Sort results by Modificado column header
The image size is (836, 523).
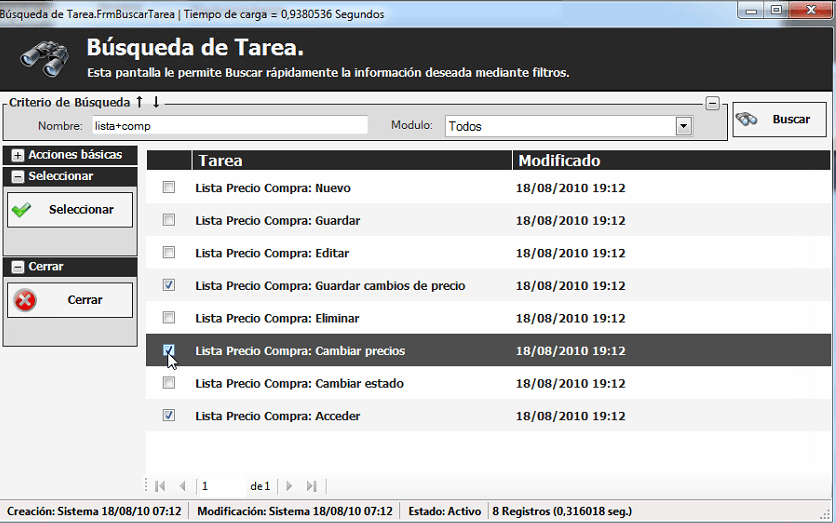click(670, 160)
